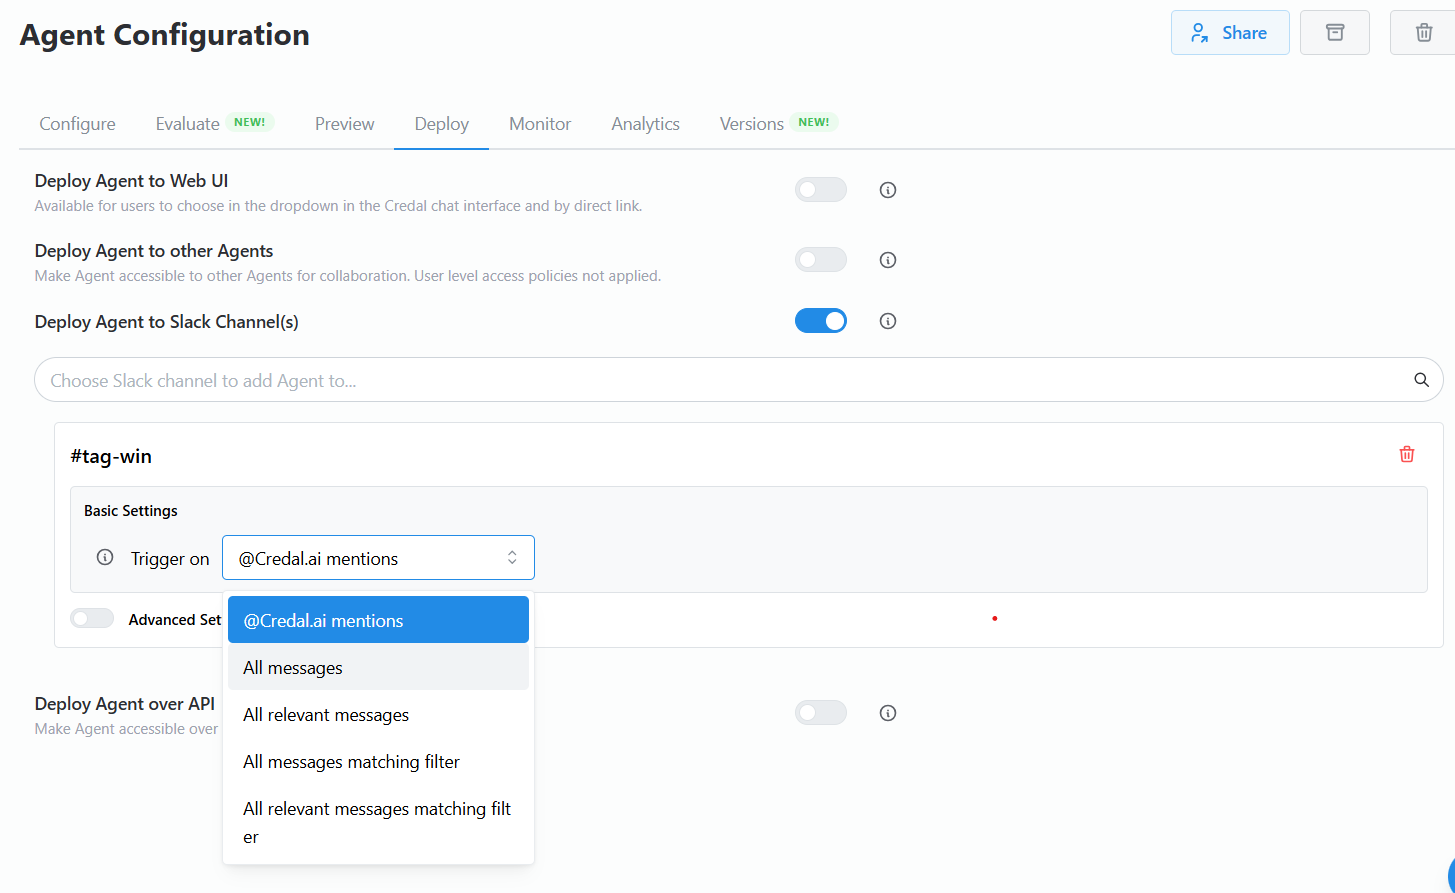Click the archive icon button

1335,33
